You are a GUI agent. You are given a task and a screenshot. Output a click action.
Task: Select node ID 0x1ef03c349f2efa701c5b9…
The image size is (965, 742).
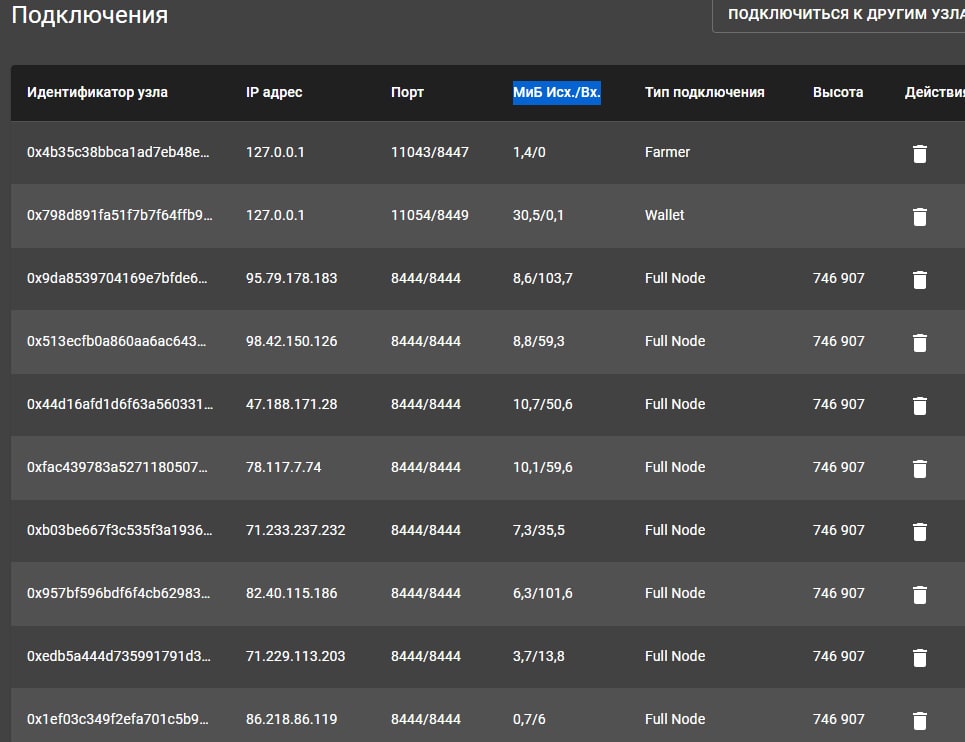[118, 719]
